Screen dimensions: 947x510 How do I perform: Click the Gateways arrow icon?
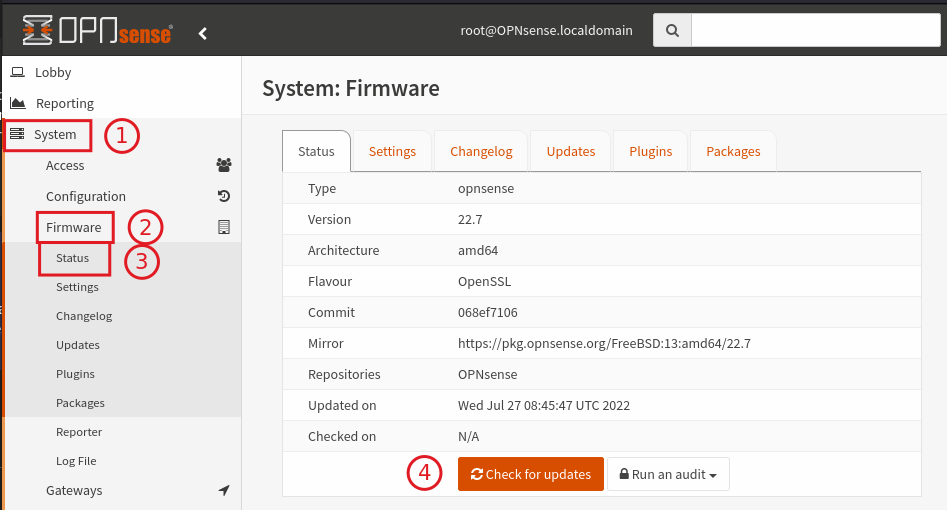click(x=224, y=490)
